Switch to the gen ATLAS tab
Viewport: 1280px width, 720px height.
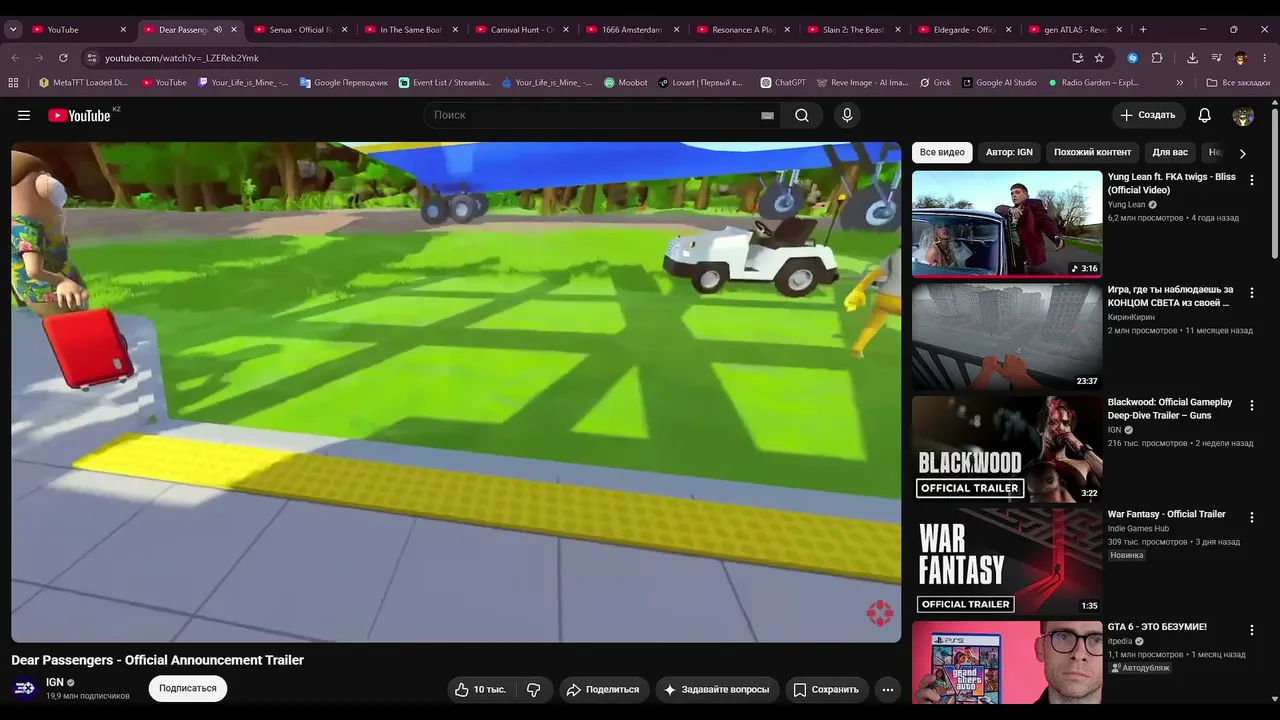coord(1076,30)
